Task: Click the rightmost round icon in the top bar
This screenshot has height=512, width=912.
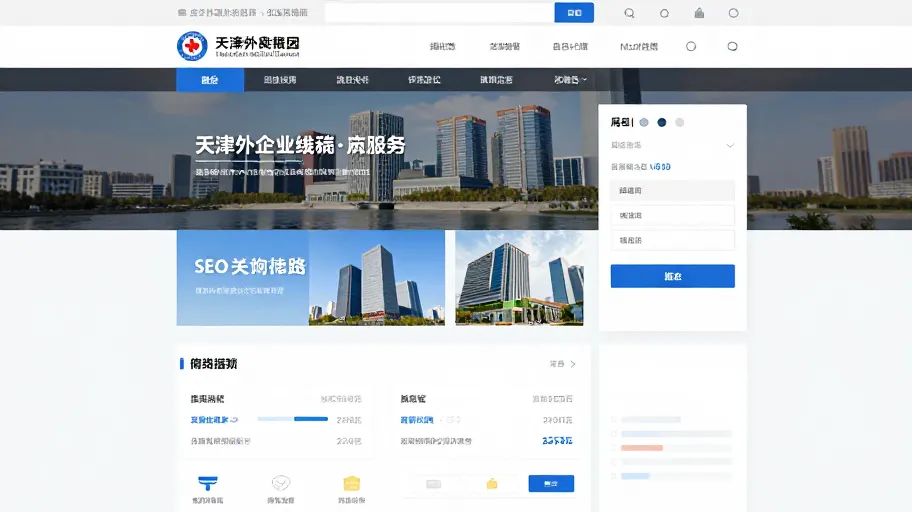Action: coord(733,13)
